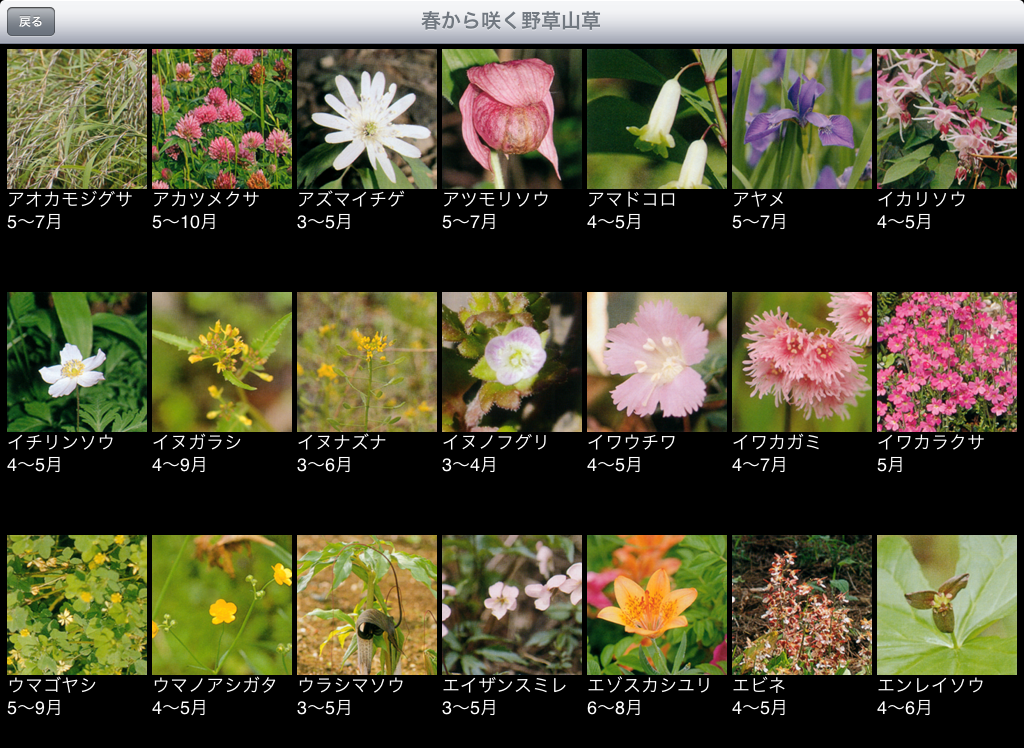Screen dimensions: 1024x748
Task: Select the エゾスカシユリ orange lily image
Action: (x=657, y=605)
